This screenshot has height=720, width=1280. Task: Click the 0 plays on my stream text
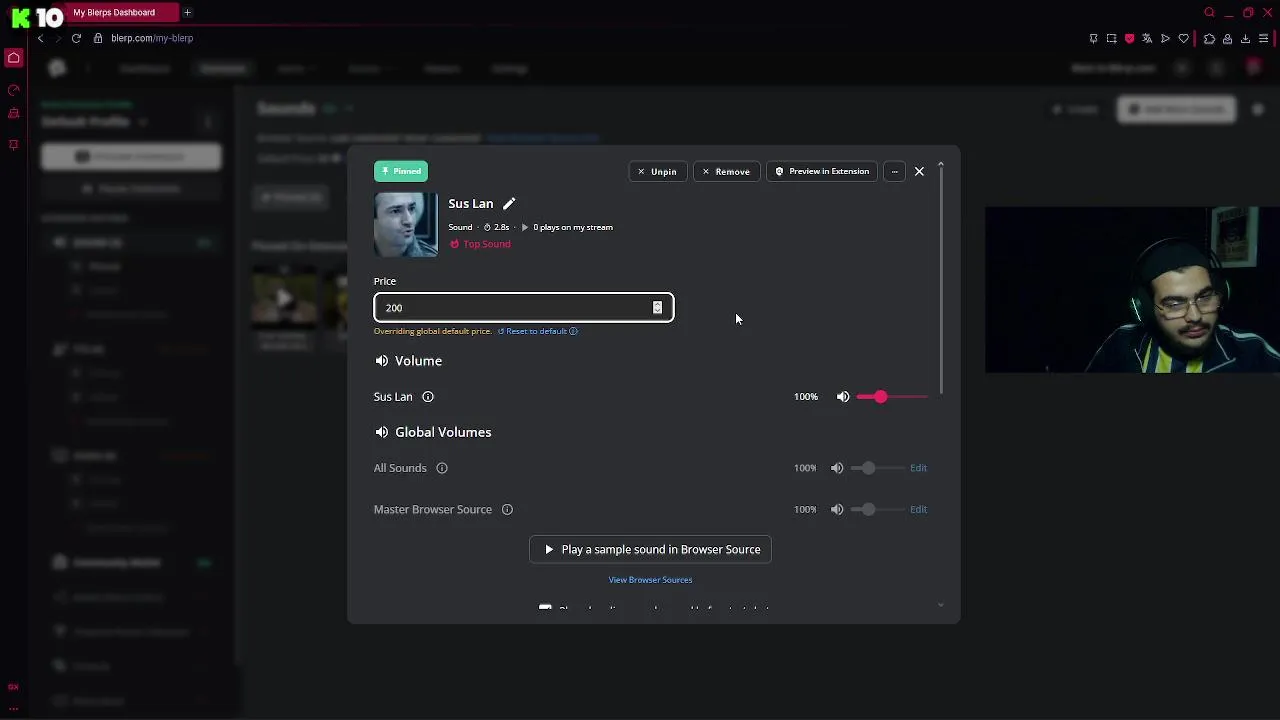click(572, 228)
